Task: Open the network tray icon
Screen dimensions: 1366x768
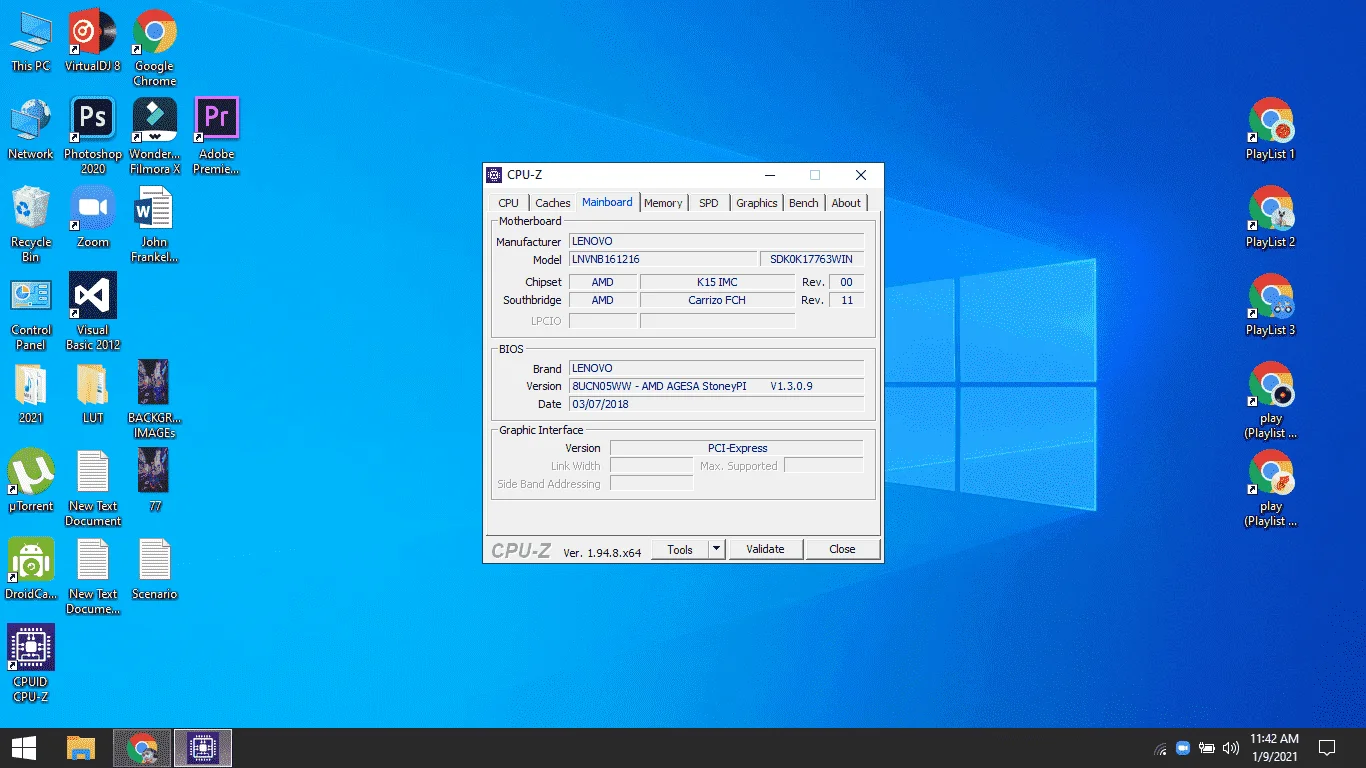Action: tap(1160, 748)
